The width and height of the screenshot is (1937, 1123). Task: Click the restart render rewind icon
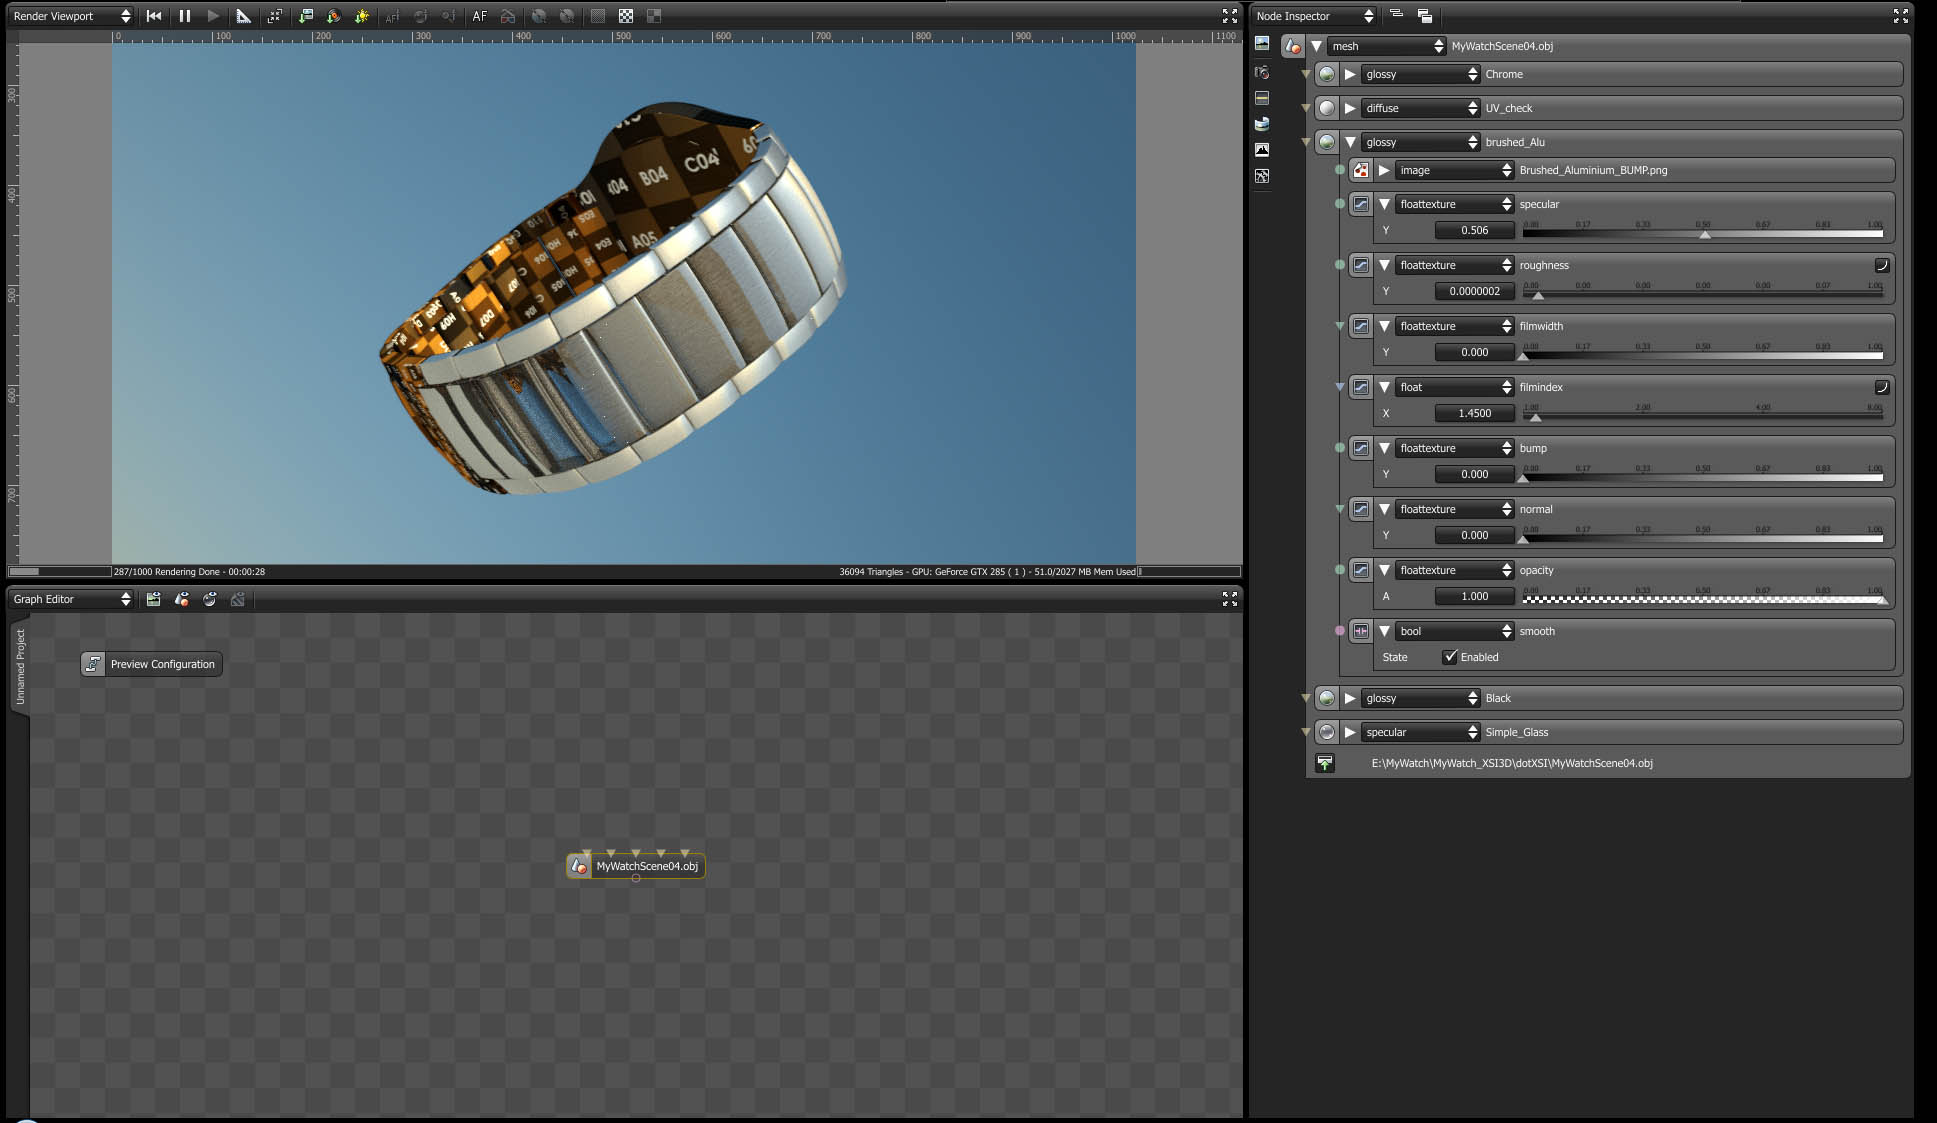click(x=153, y=16)
